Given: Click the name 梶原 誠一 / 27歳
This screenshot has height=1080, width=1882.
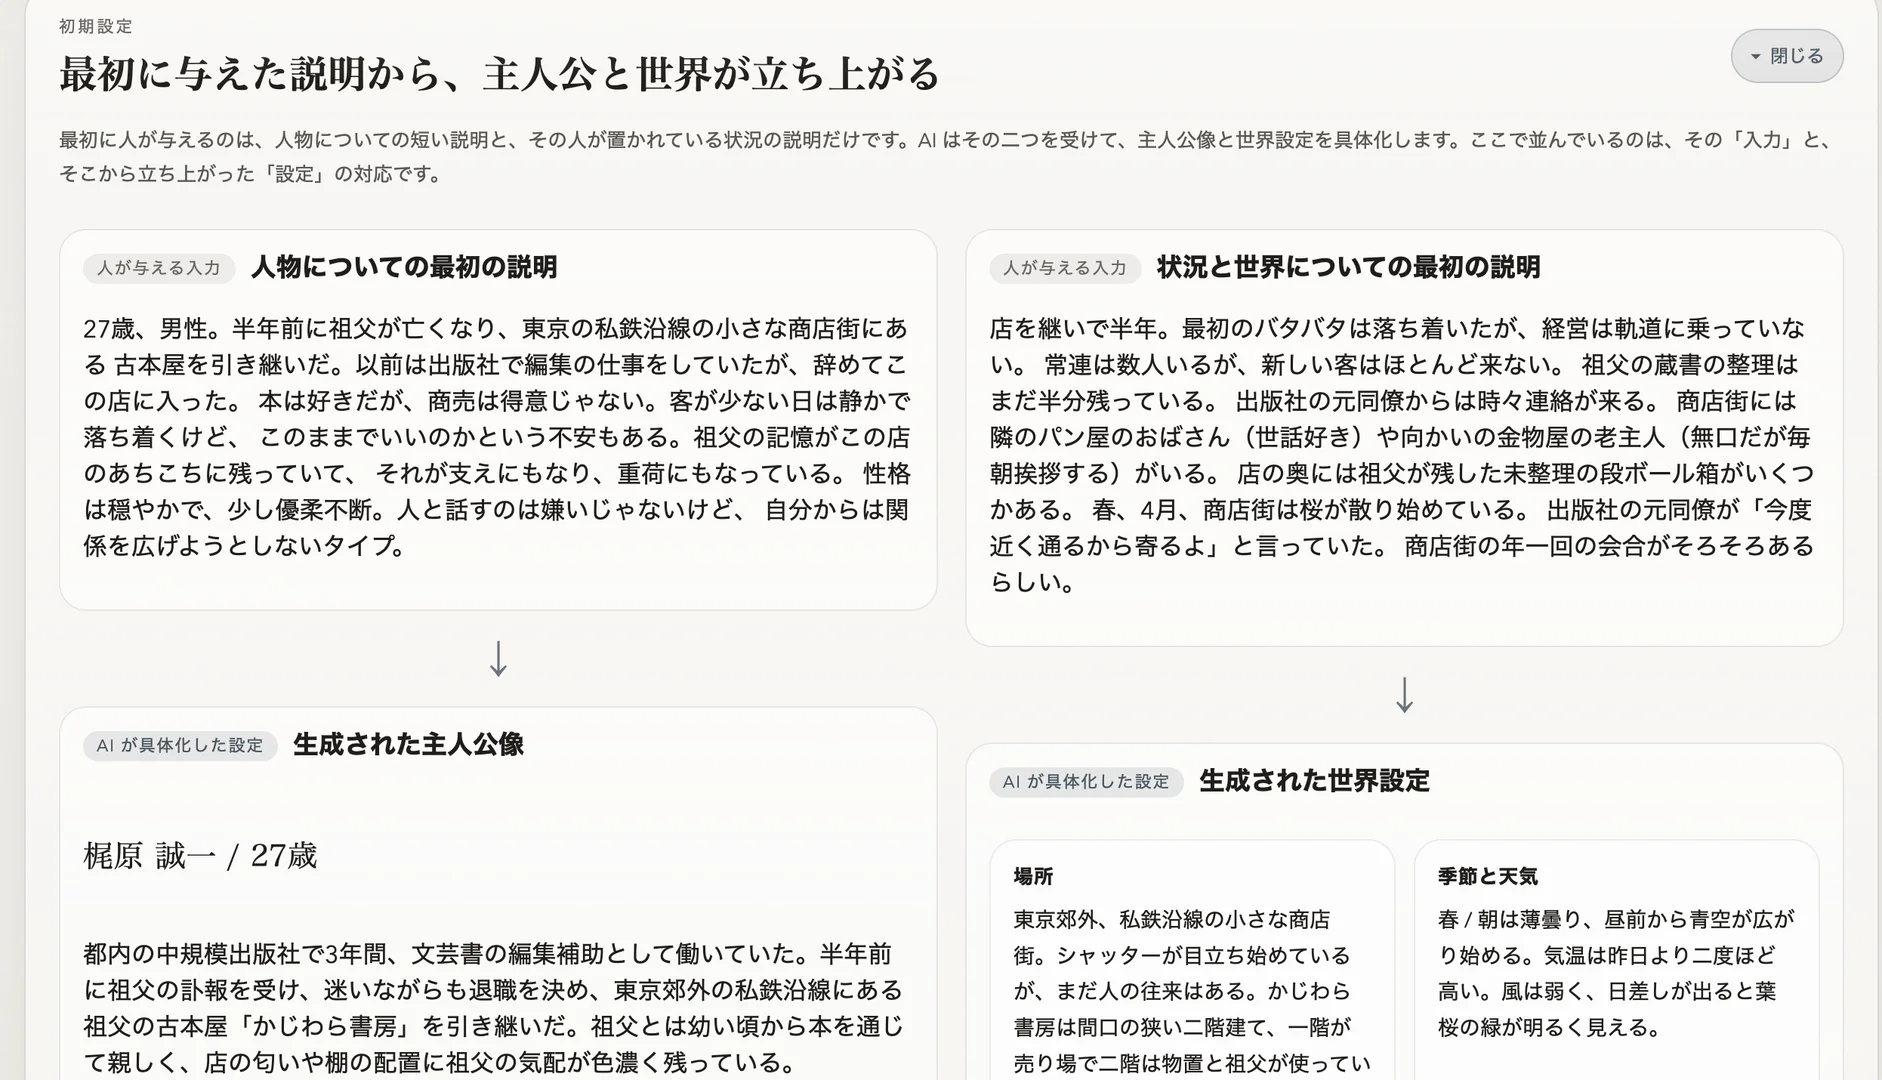Looking at the screenshot, I should tap(200, 856).
